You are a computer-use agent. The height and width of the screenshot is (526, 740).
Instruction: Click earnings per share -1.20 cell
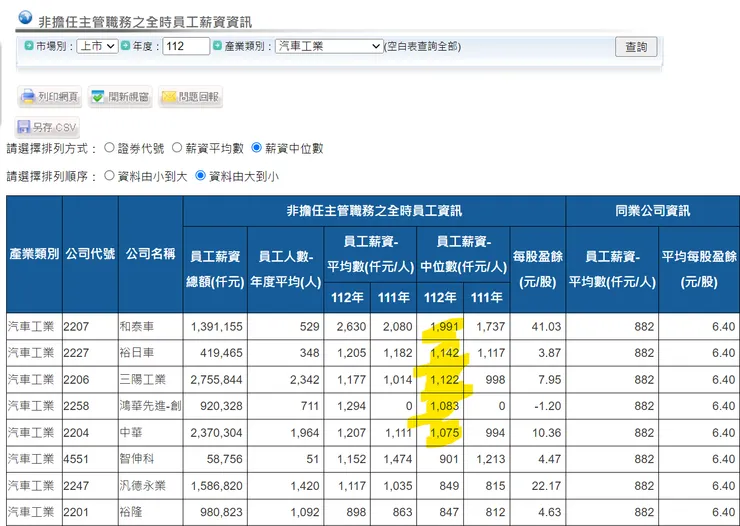[x=538, y=406]
